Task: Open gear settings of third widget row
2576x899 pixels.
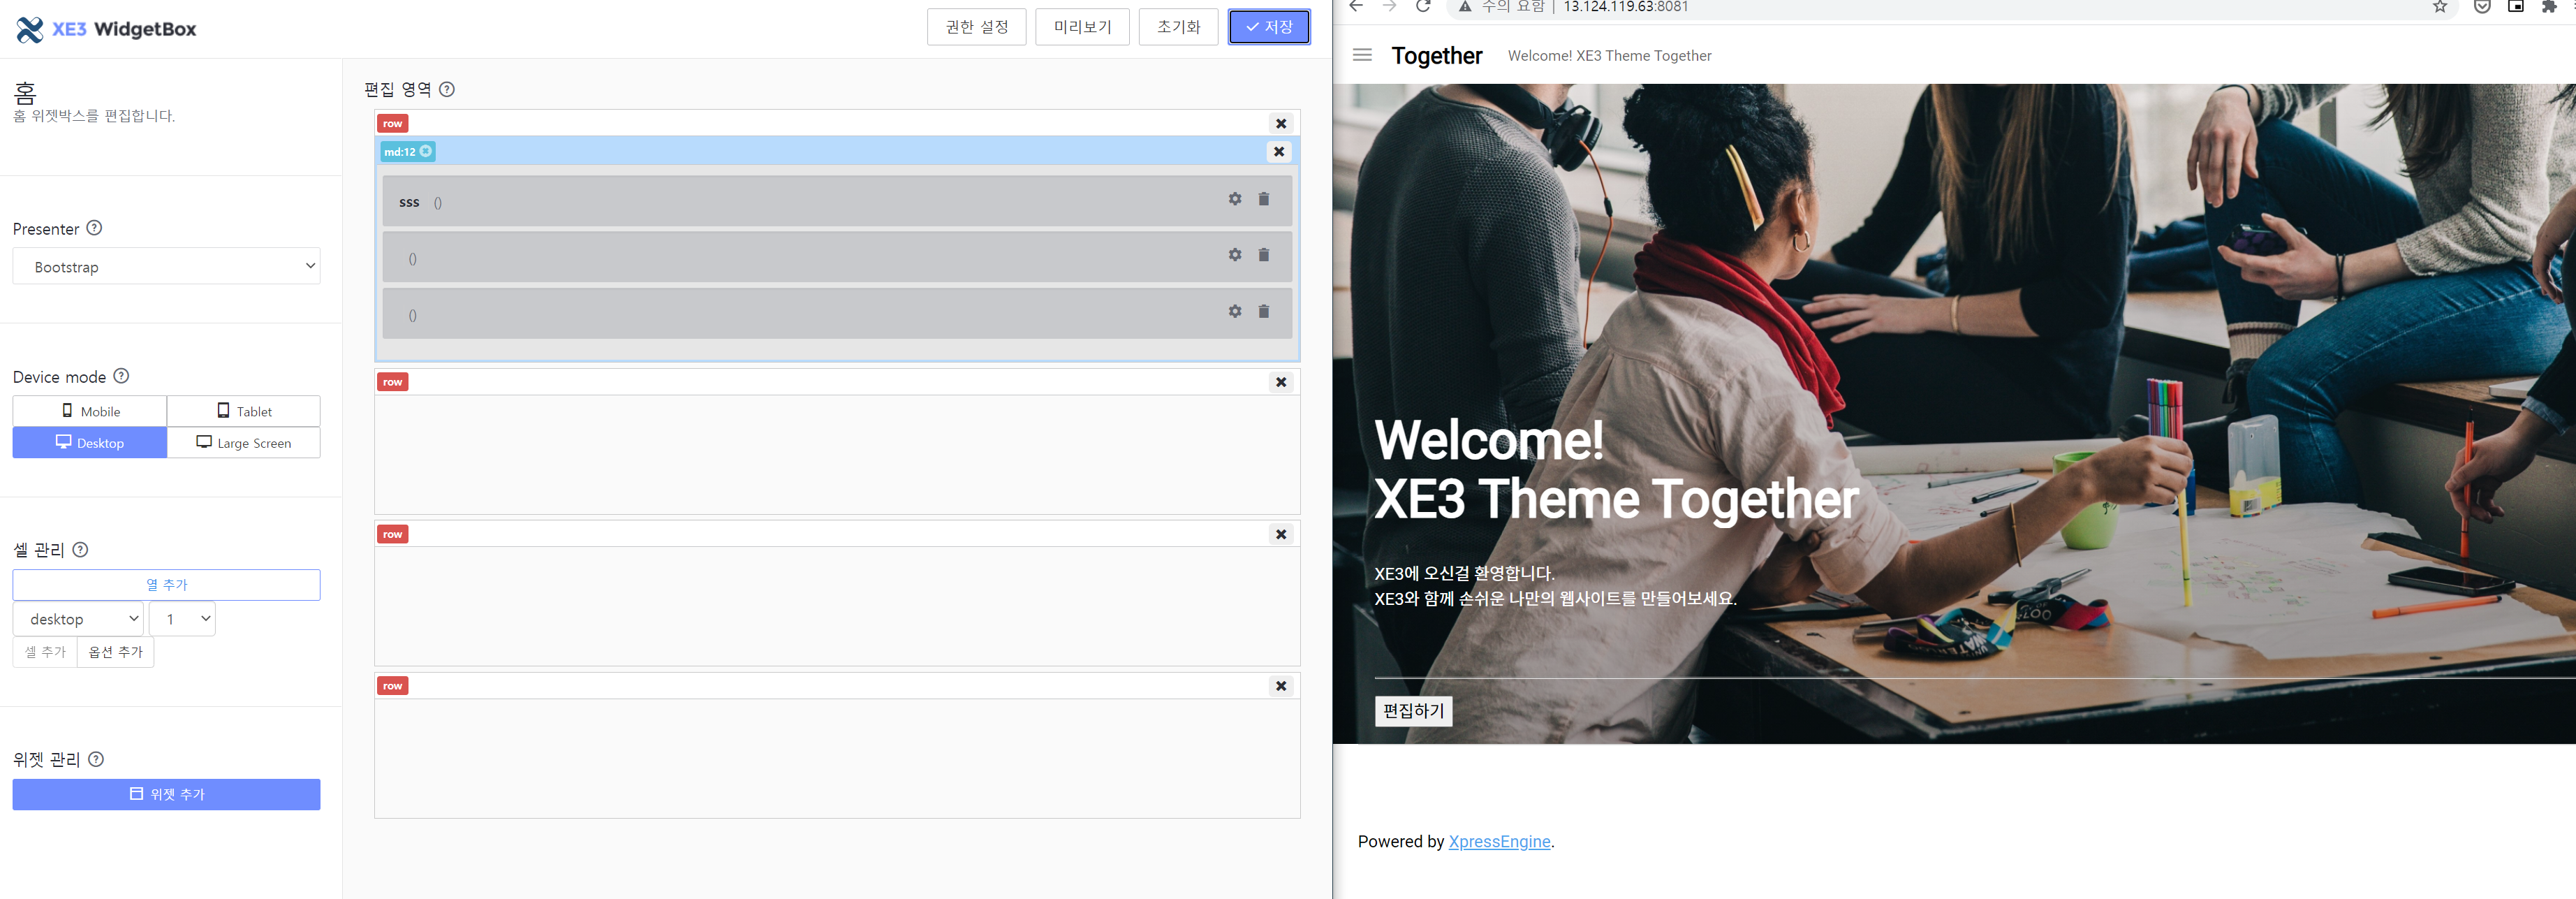Action: click(x=1235, y=311)
